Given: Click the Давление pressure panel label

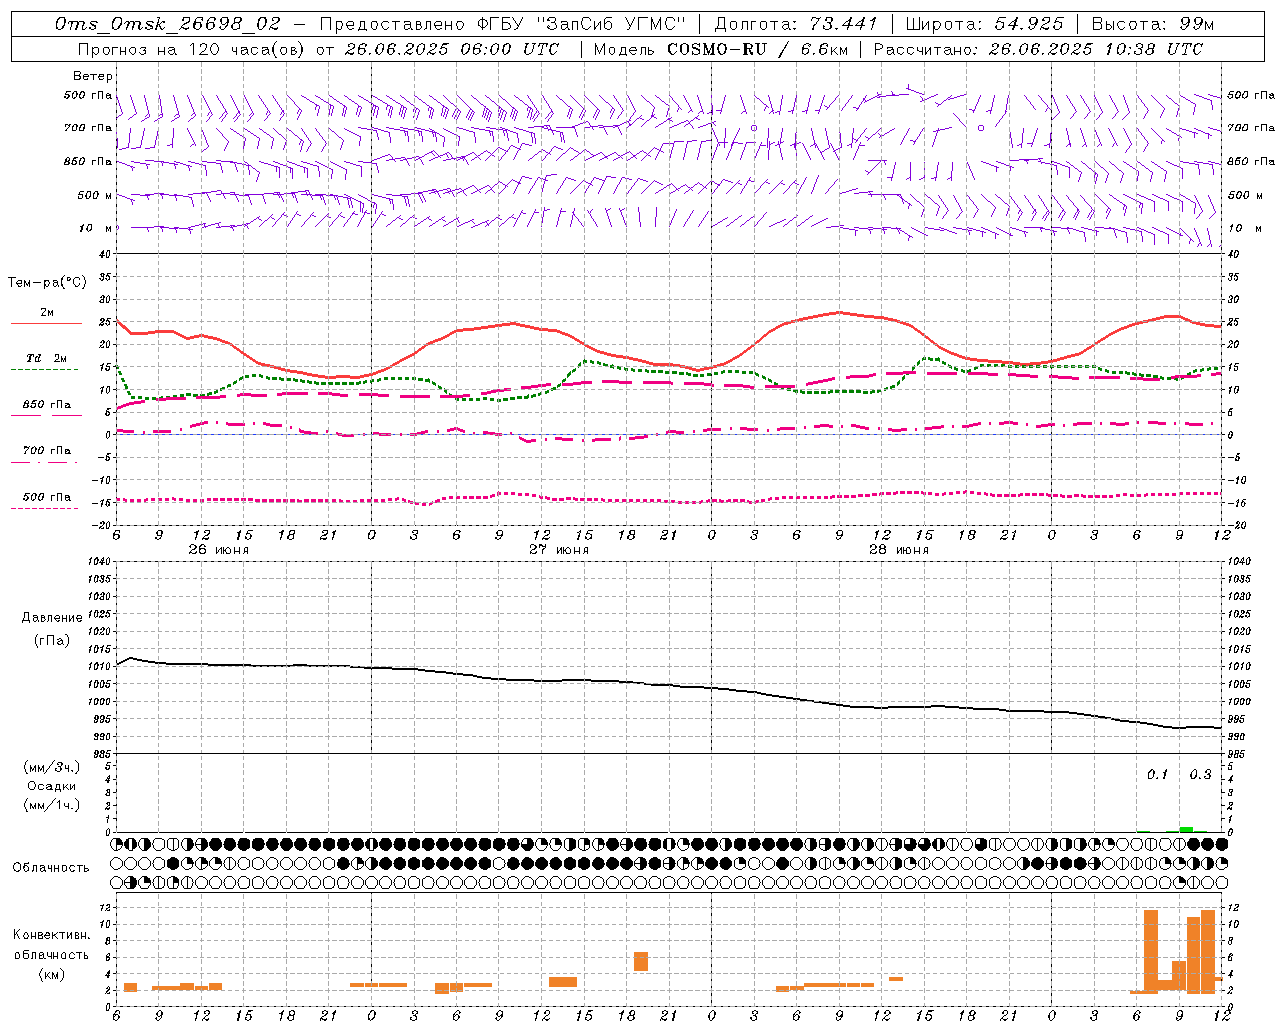Looking at the screenshot, I should coord(52,618).
